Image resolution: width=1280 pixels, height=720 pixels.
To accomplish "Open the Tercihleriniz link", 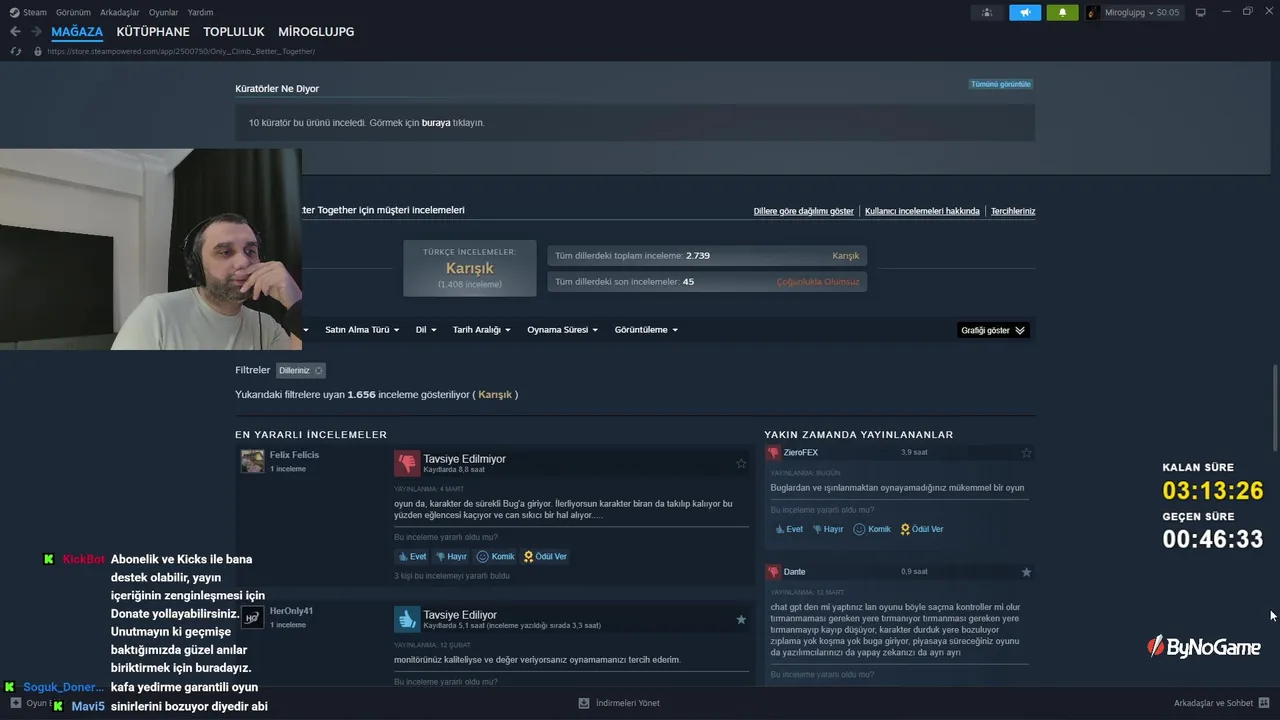I will (x=1013, y=211).
